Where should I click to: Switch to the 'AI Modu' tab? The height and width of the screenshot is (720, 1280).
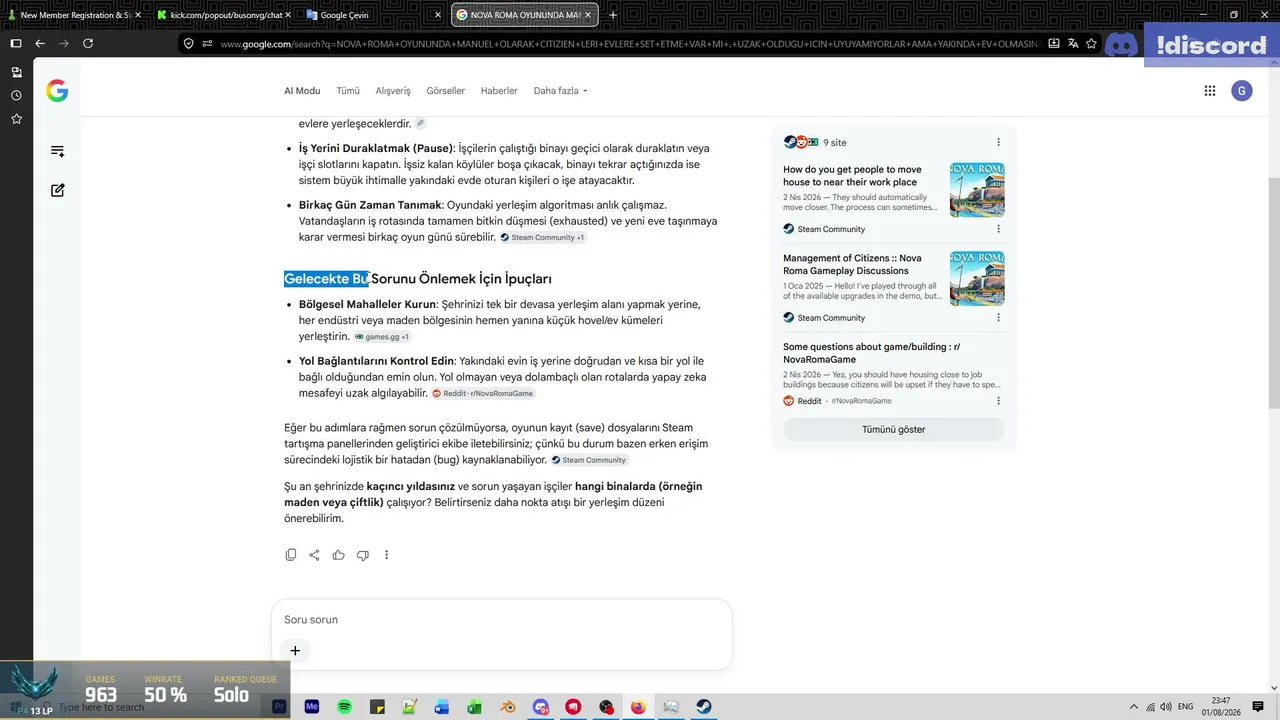coord(302,91)
